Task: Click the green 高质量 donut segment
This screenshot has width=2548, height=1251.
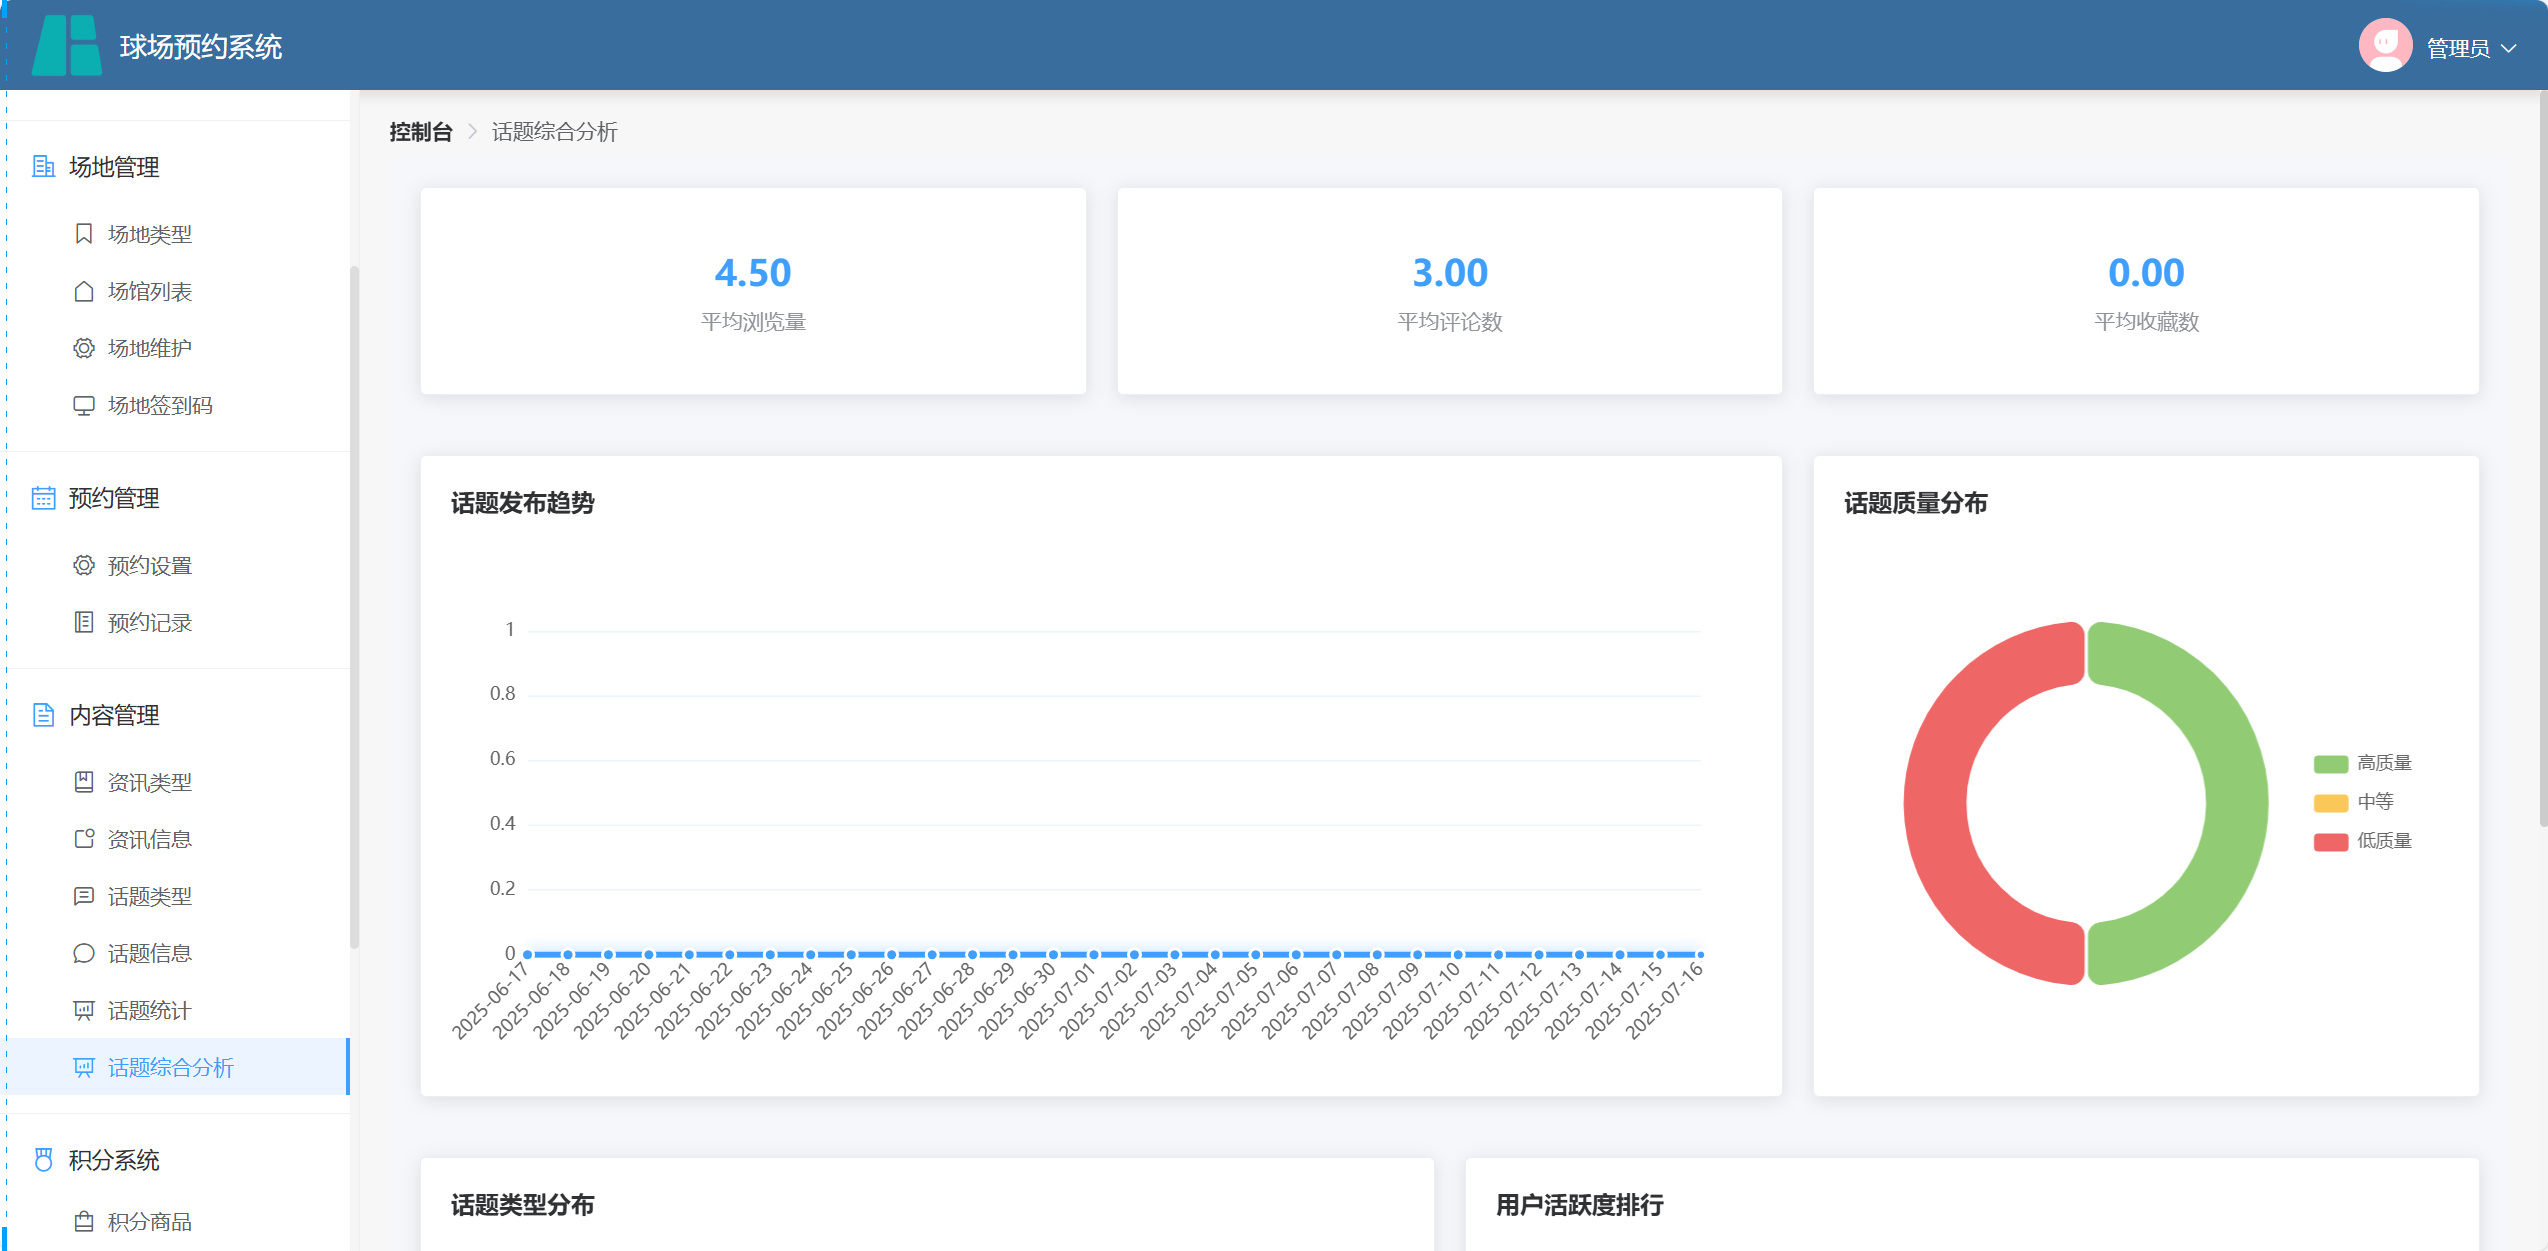Action: (x=2236, y=803)
